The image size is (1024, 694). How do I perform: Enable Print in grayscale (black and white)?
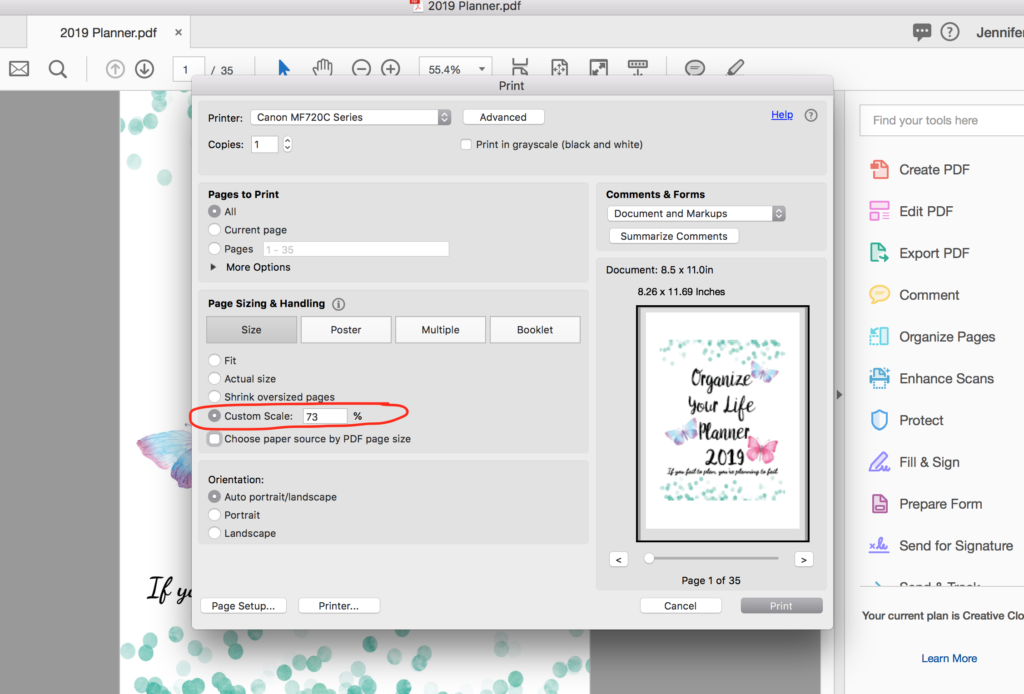(465, 143)
